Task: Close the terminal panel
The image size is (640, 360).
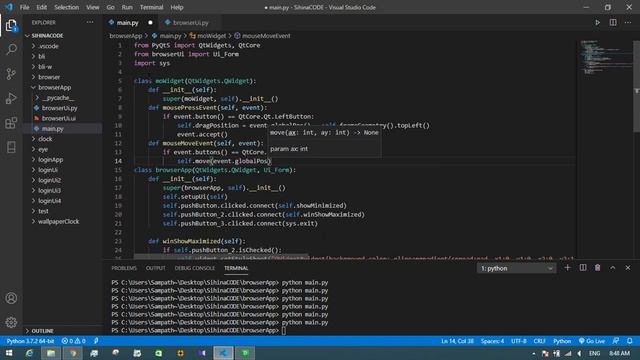Action: click(x=628, y=268)
